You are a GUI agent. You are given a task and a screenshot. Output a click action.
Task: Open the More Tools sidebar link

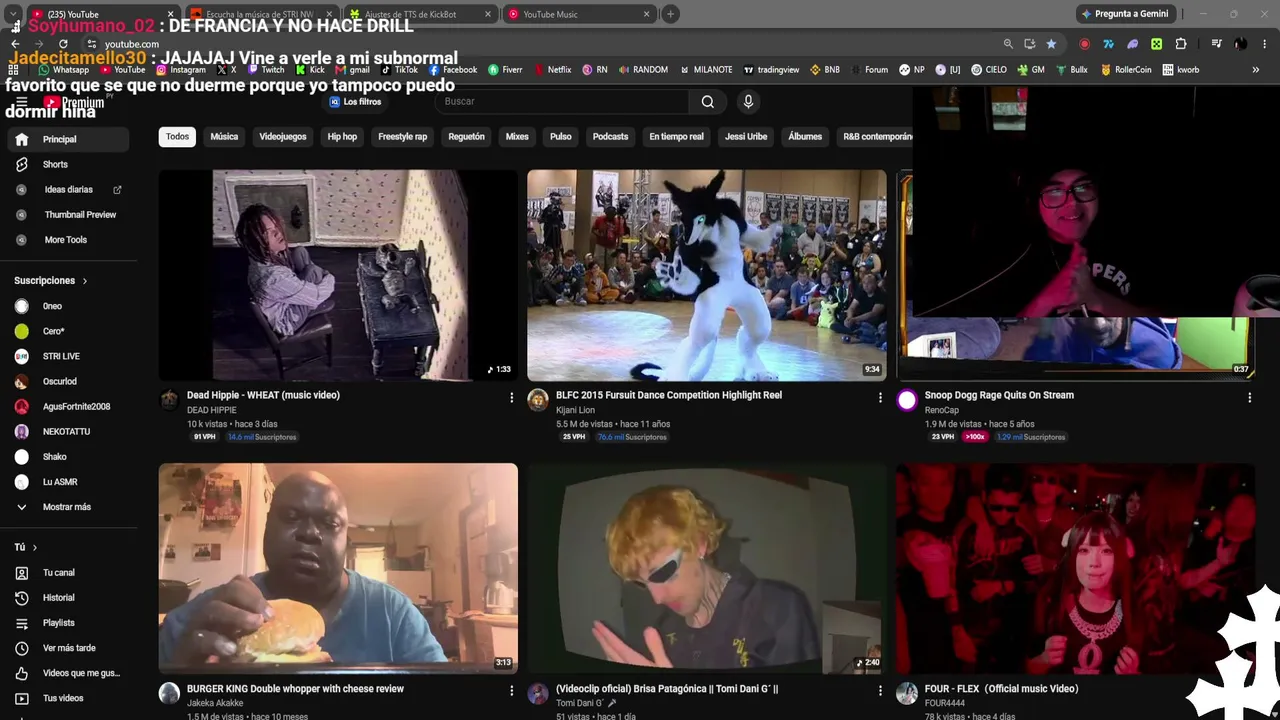tap(65, 240)
